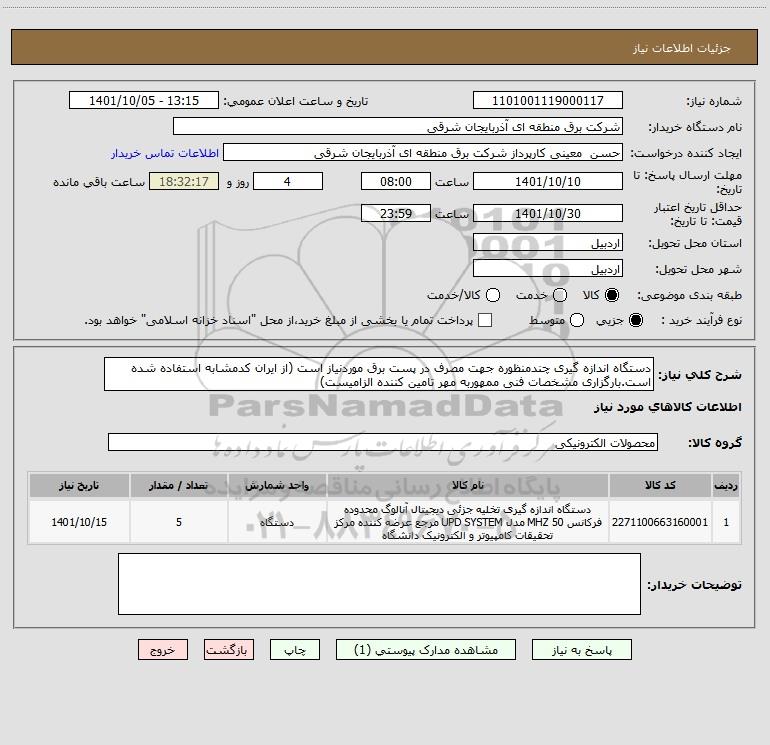Select the کالا radio button

(611, 295)
